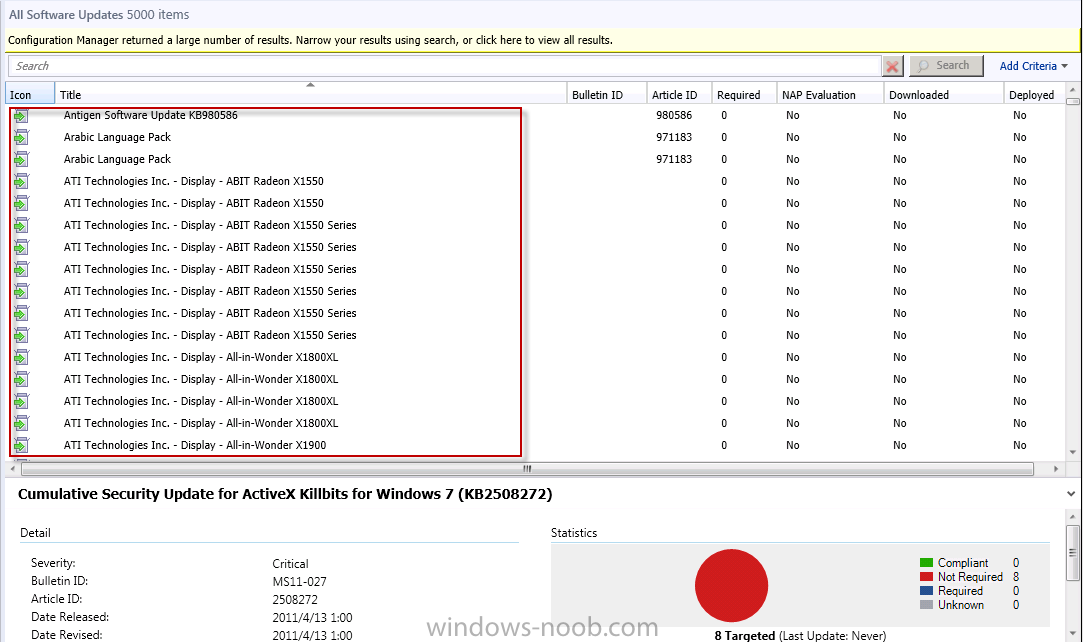This screenshot has height=642, width=1084.
Task: Click the Cumulative Security Update KB2508272 heading
Action: click(285, 494)
